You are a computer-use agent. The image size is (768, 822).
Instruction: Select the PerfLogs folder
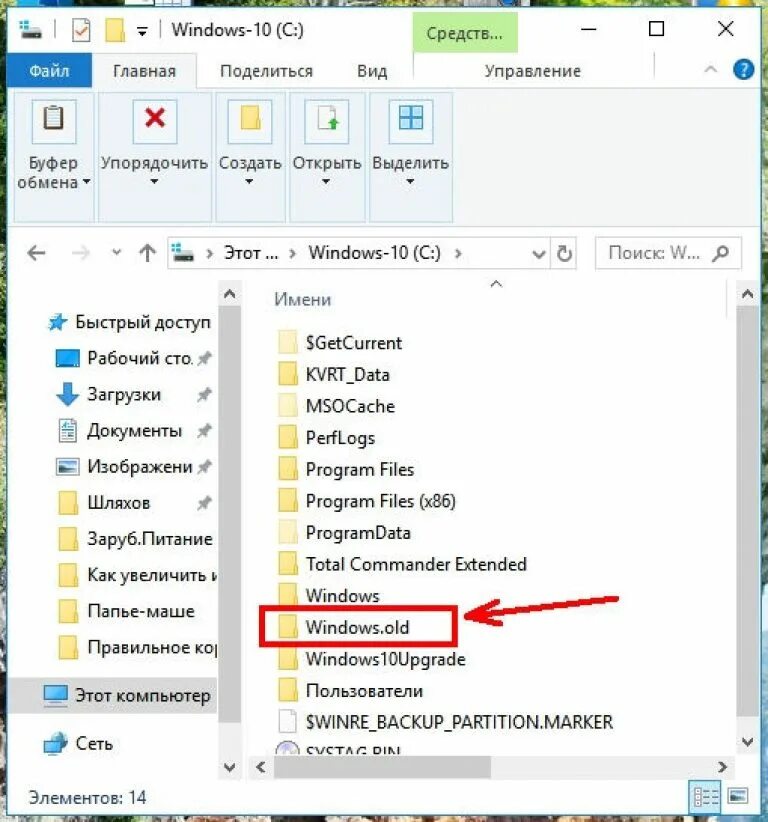pos(327,438)
